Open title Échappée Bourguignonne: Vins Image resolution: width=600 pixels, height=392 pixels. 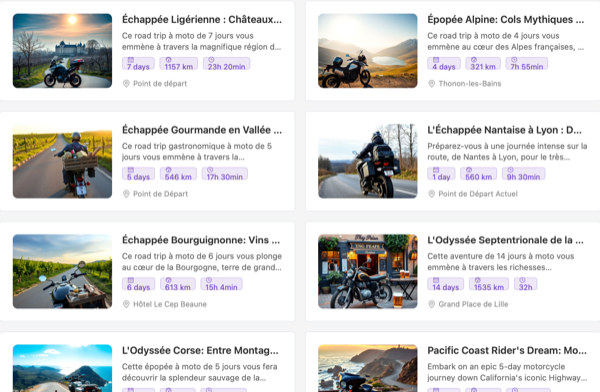[x=201, y=240]
